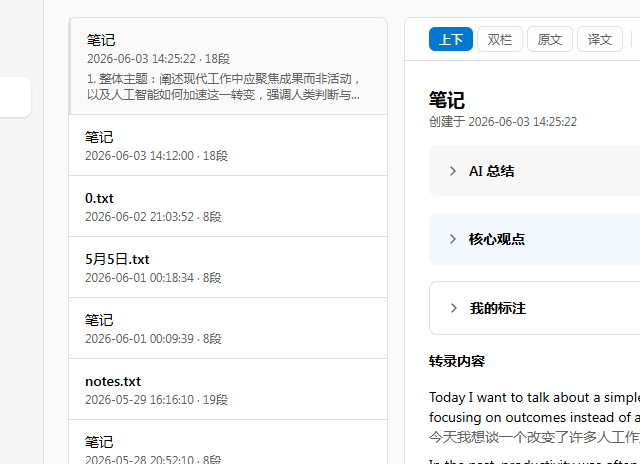Image resolution: width=640 pixels, height=464 pixels.
Task: Click the transcript line starting Today I want
Action: point(534,397)
